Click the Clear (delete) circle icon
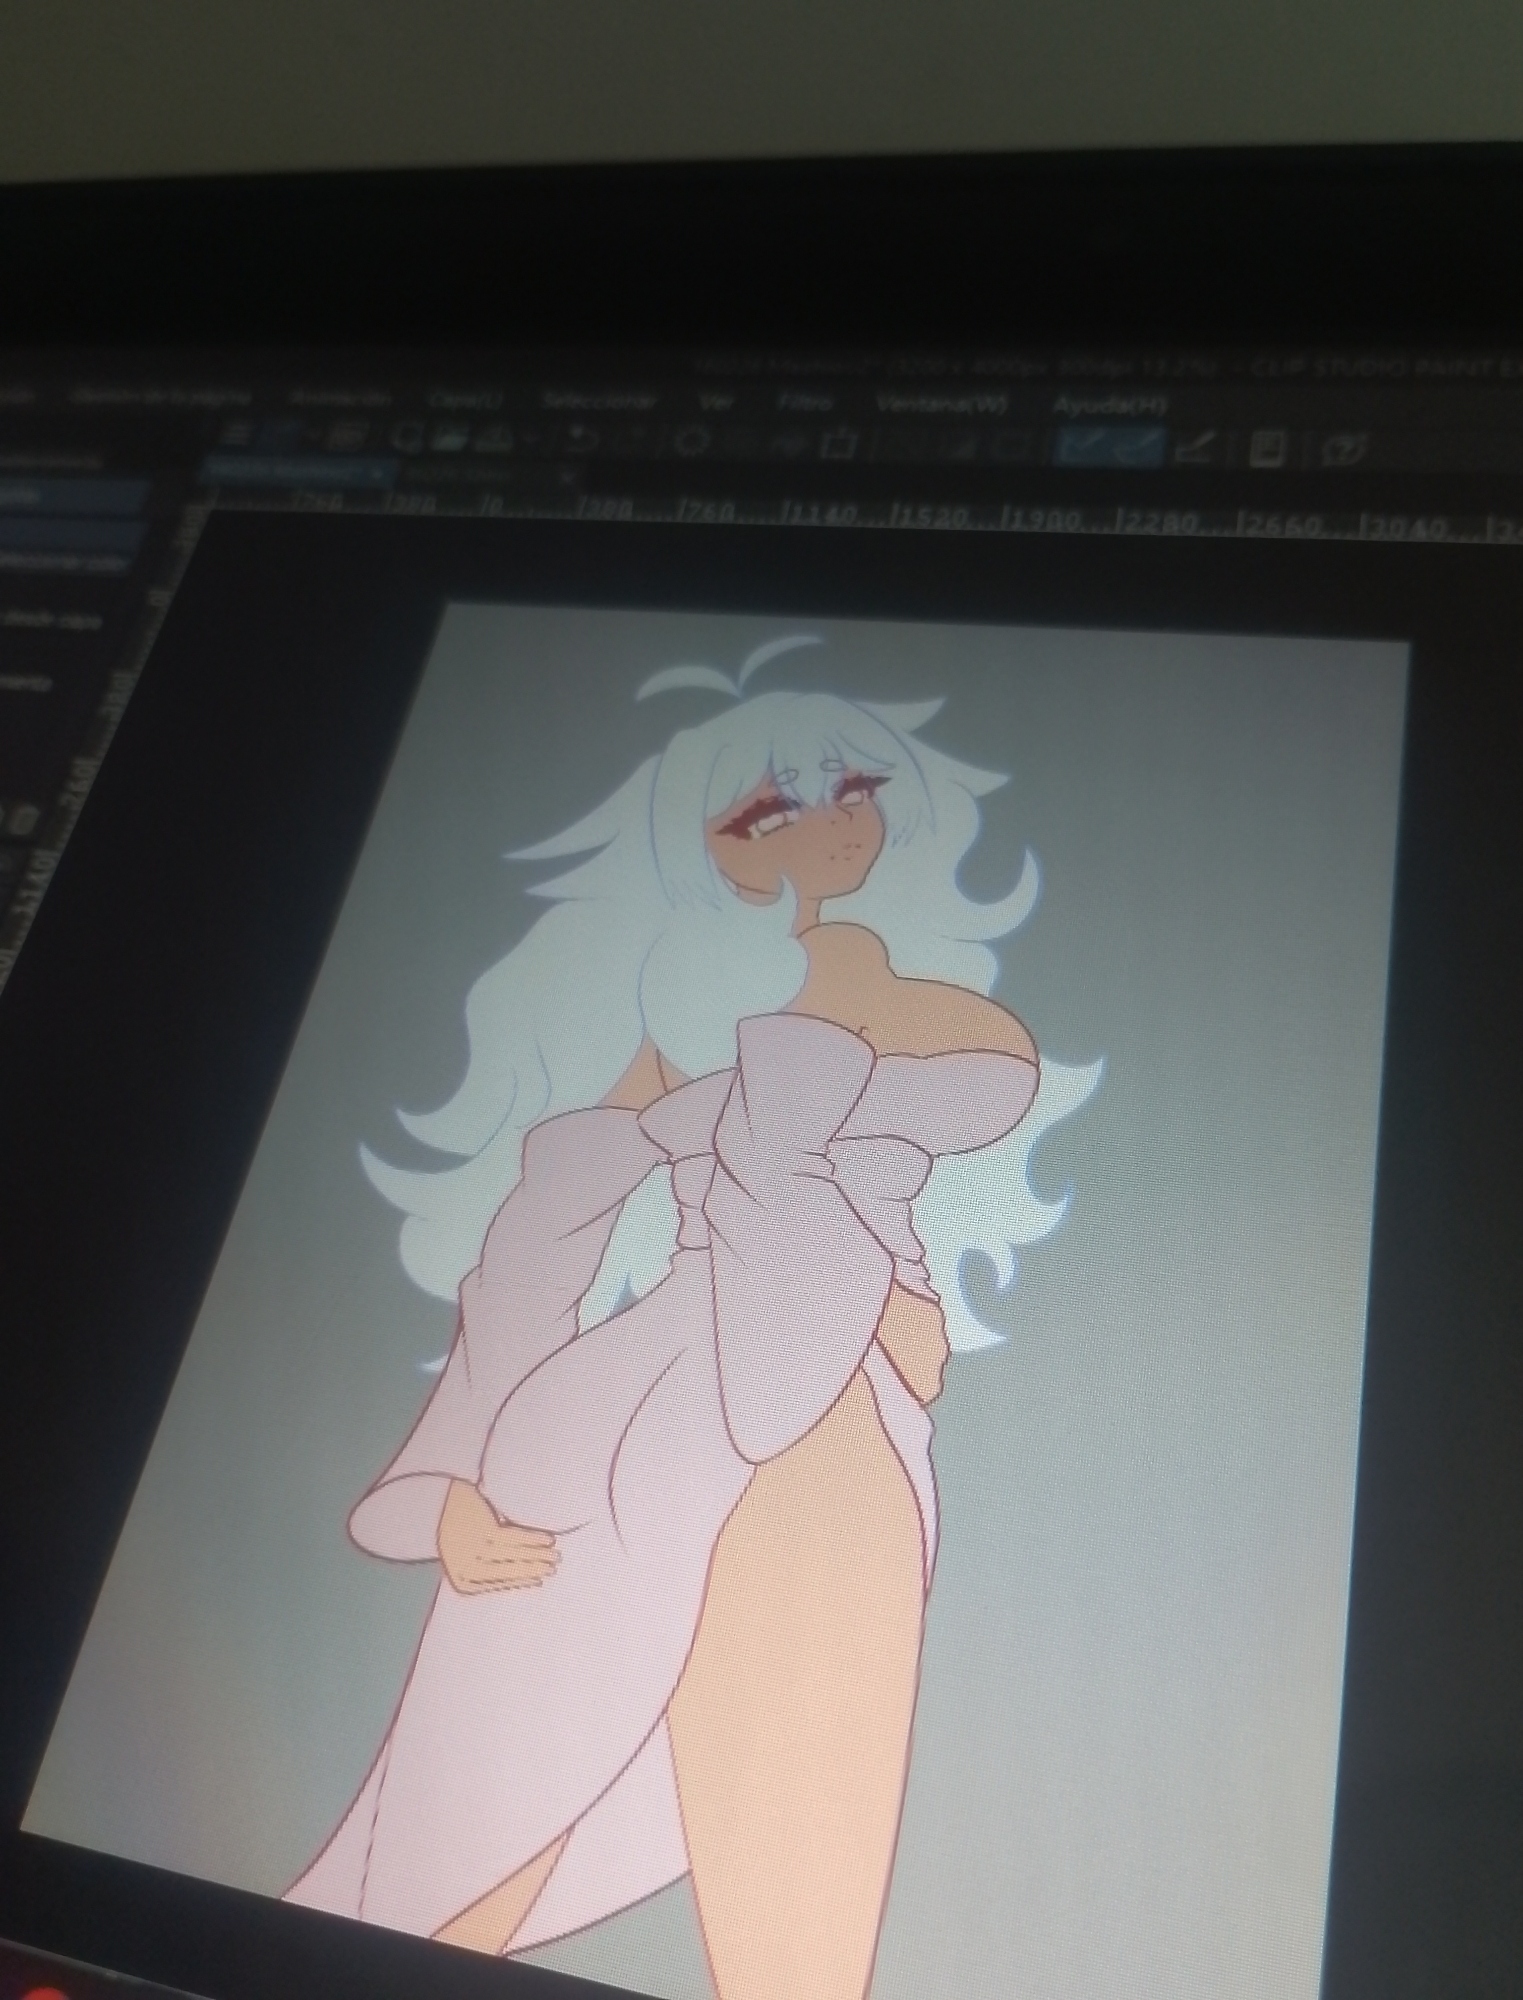1523x2000 pixels. click(692, 440)
